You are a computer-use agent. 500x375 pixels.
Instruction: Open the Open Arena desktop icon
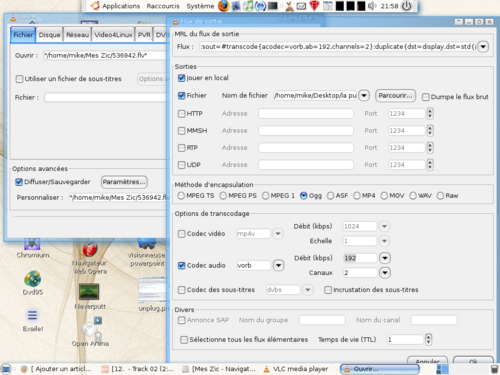click(x=91, y=332)
